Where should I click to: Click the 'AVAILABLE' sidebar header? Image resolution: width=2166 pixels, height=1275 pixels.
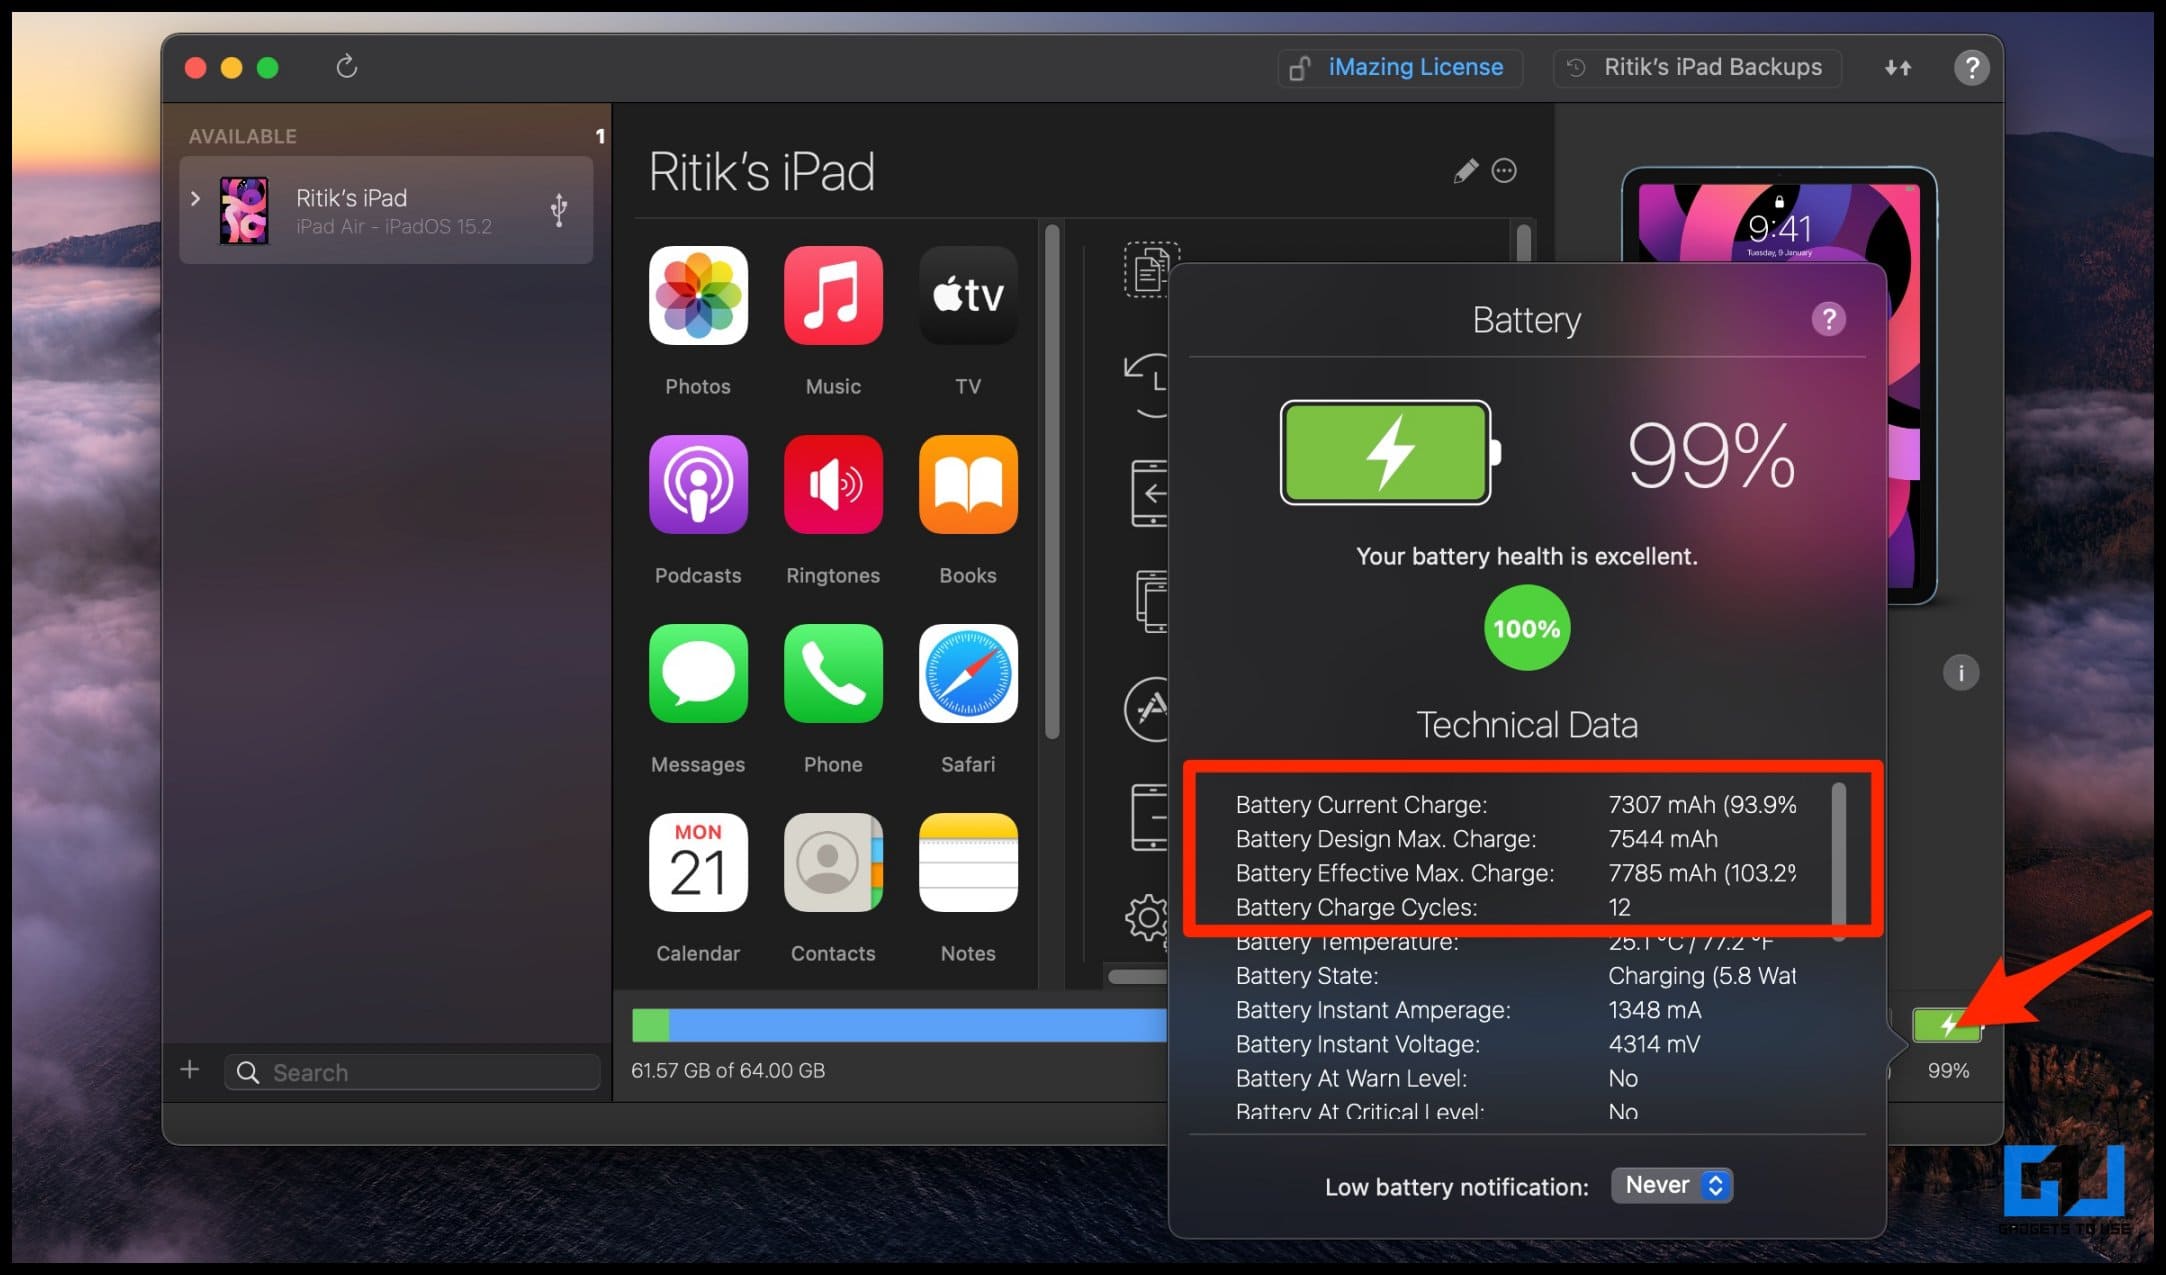pos(243,136)
